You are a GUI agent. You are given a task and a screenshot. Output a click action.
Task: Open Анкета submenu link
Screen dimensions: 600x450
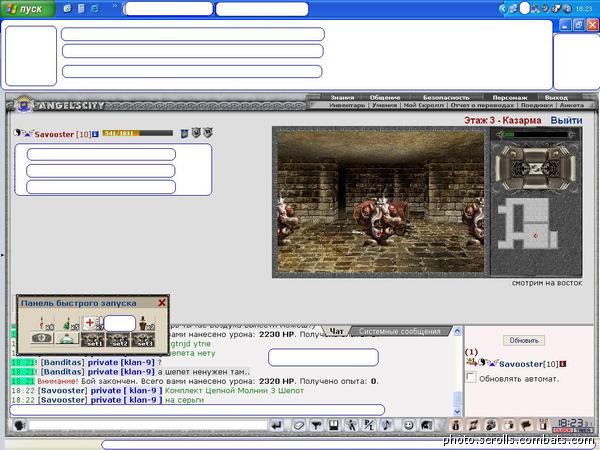(572, 105)
